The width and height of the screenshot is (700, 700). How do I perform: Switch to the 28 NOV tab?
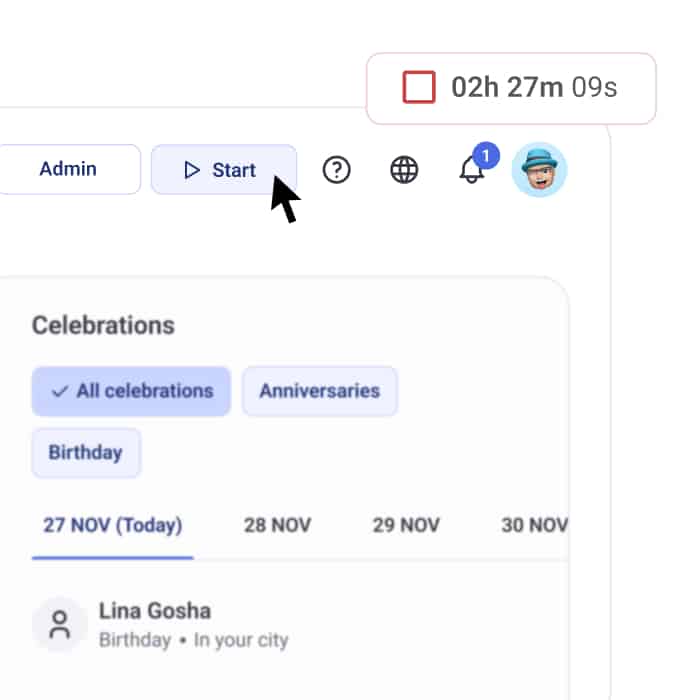point(277,526)
